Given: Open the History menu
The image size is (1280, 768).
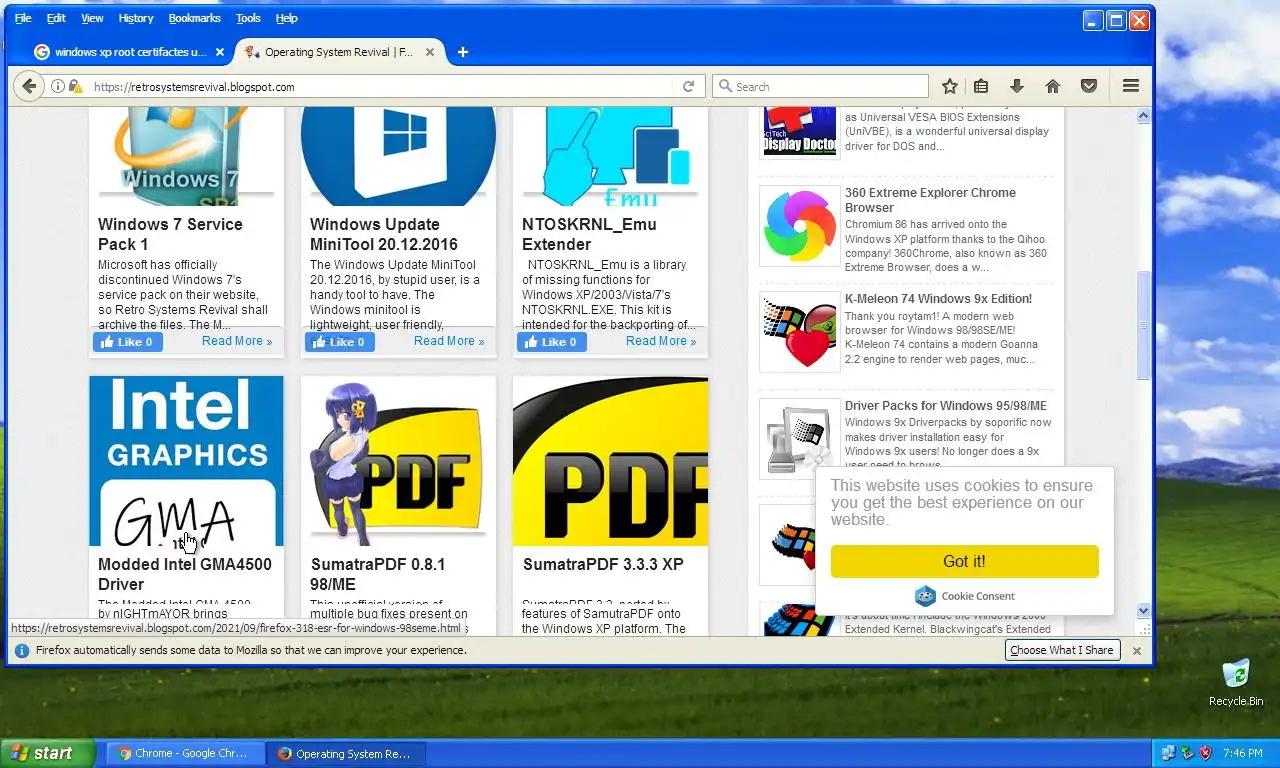Looking at the screenshot, I should [136, 18].
